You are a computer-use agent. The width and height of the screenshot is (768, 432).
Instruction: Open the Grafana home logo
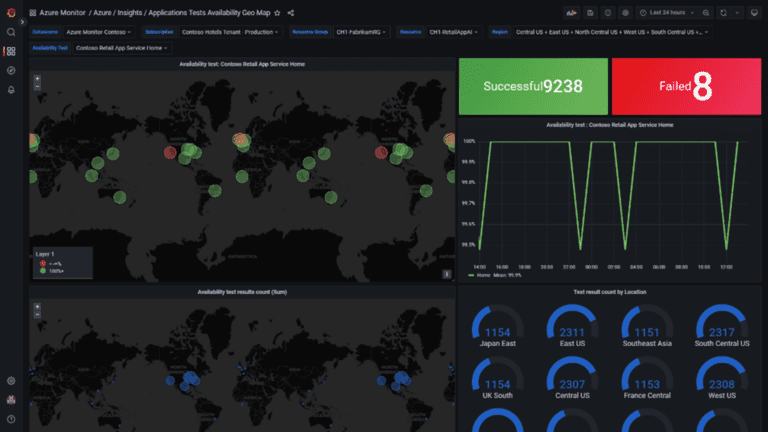[x=11, y=13]
